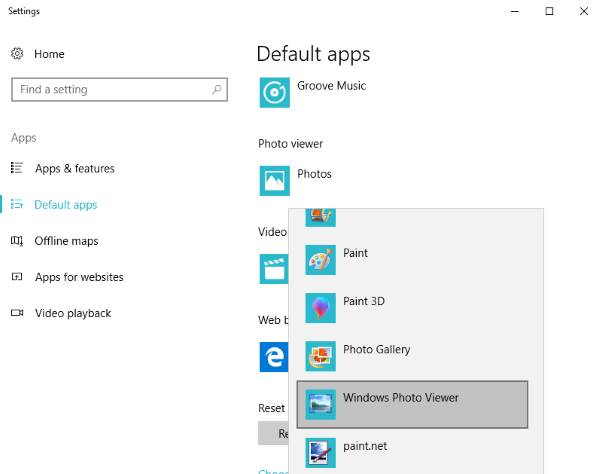
Task: Click the Microsoft Edge browser icon
Action: pos(274,356)
